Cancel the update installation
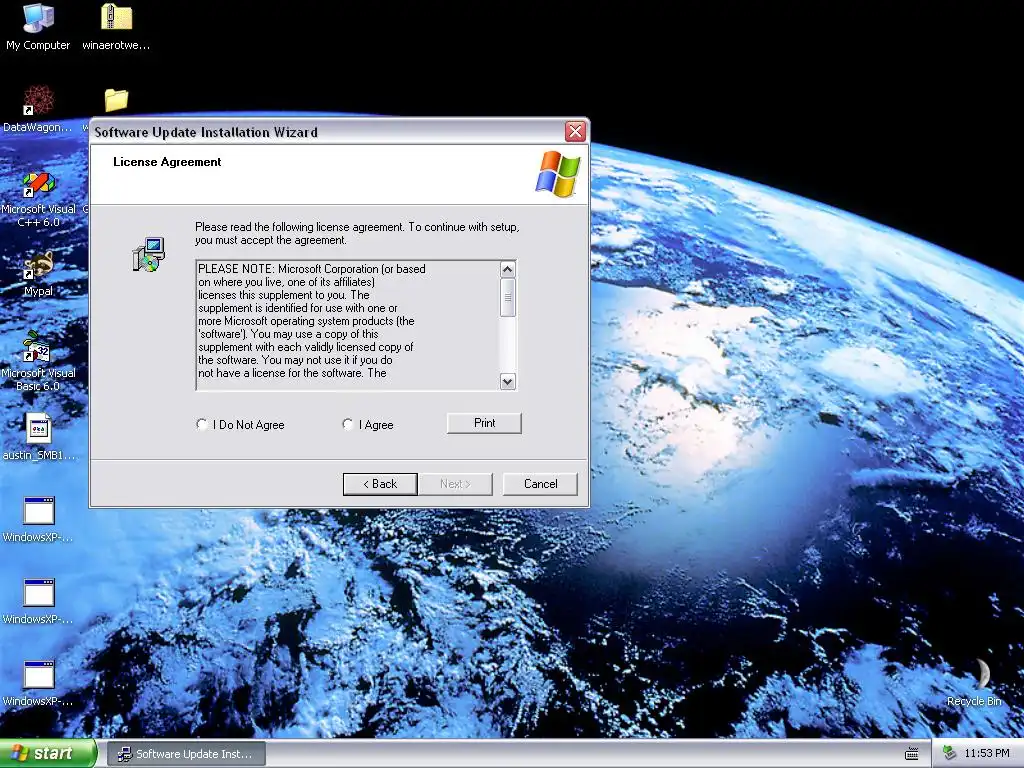The width and height of the screenshot is (1024, 768). pyautogui.click(x=540, y=484)
